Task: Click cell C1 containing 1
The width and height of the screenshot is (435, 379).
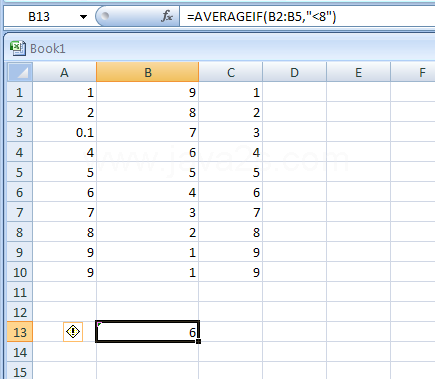Action: (x=231, y=92)
